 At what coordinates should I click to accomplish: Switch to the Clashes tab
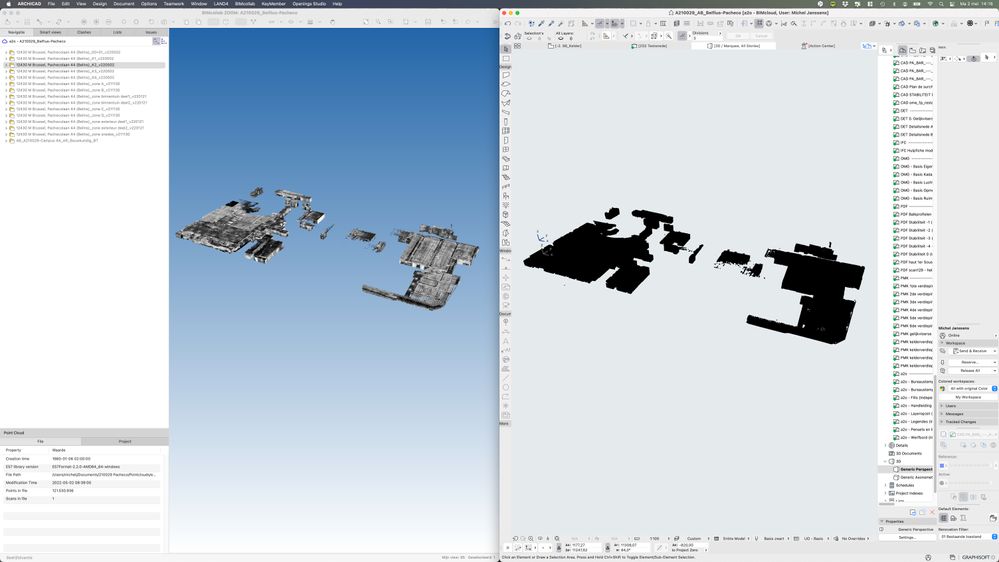pos(84,32)
